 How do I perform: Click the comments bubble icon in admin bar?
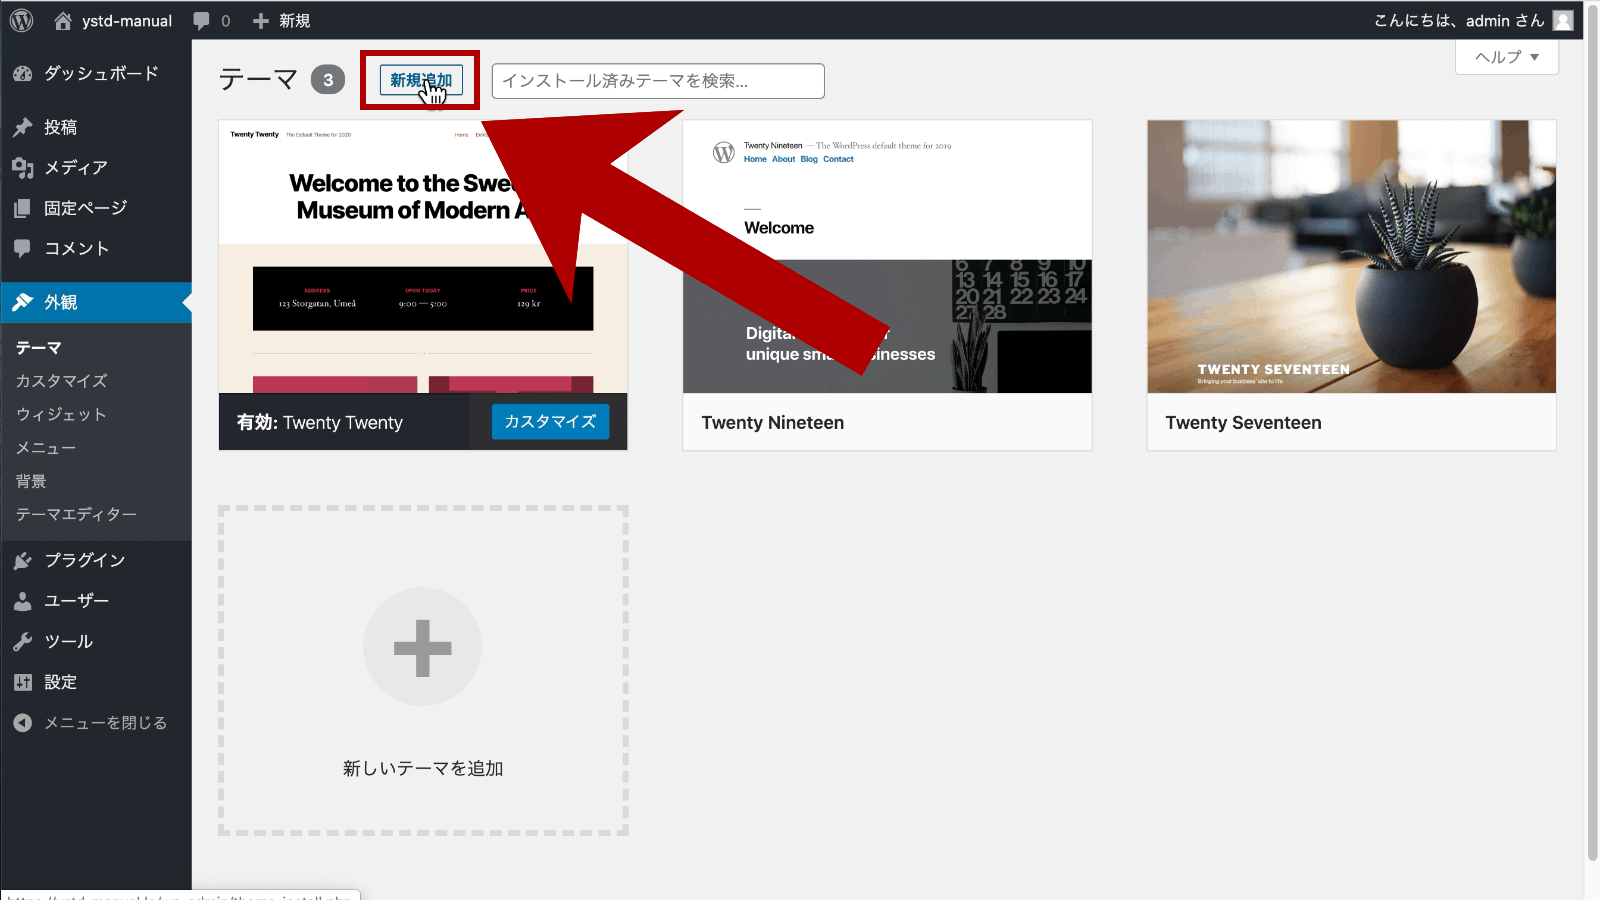(201, 21)
